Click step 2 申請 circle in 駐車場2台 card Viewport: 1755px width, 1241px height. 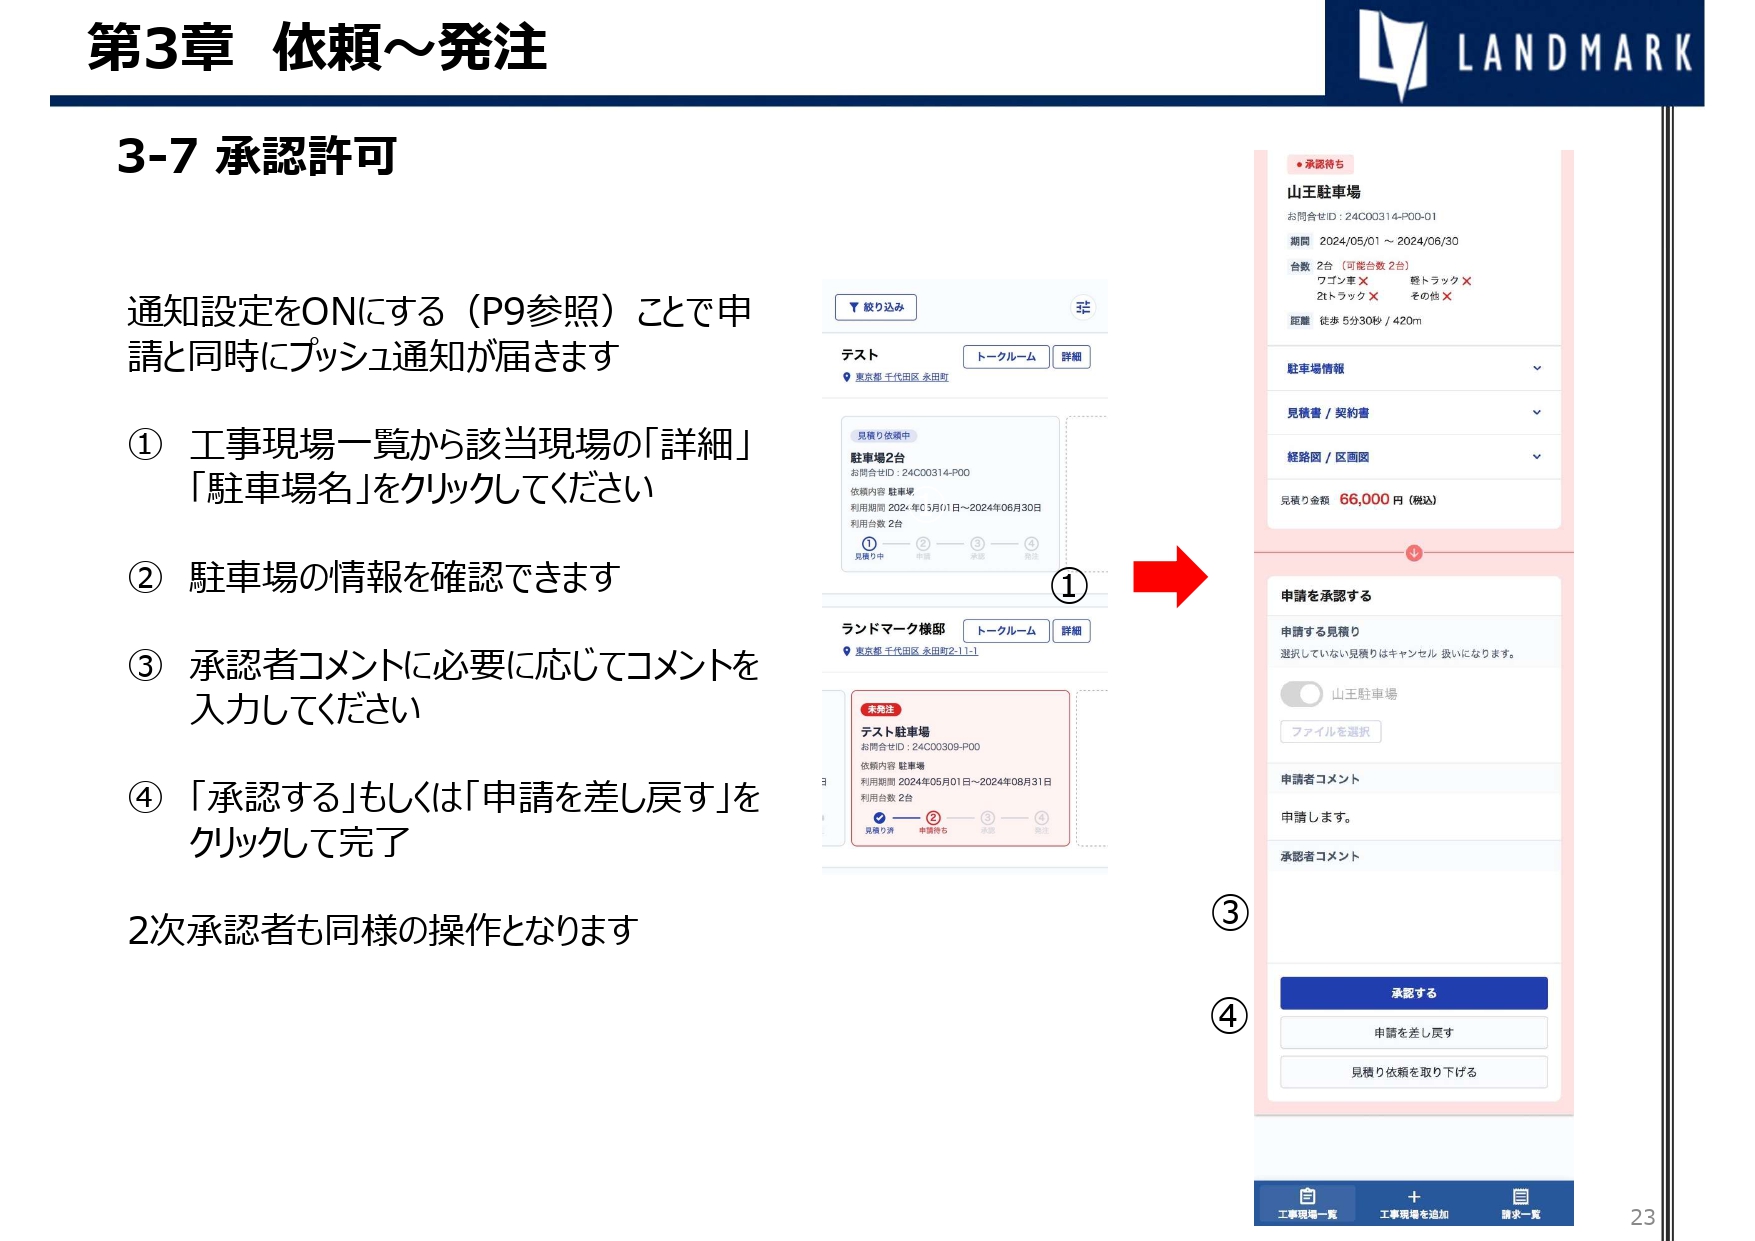tap(923, 543)
